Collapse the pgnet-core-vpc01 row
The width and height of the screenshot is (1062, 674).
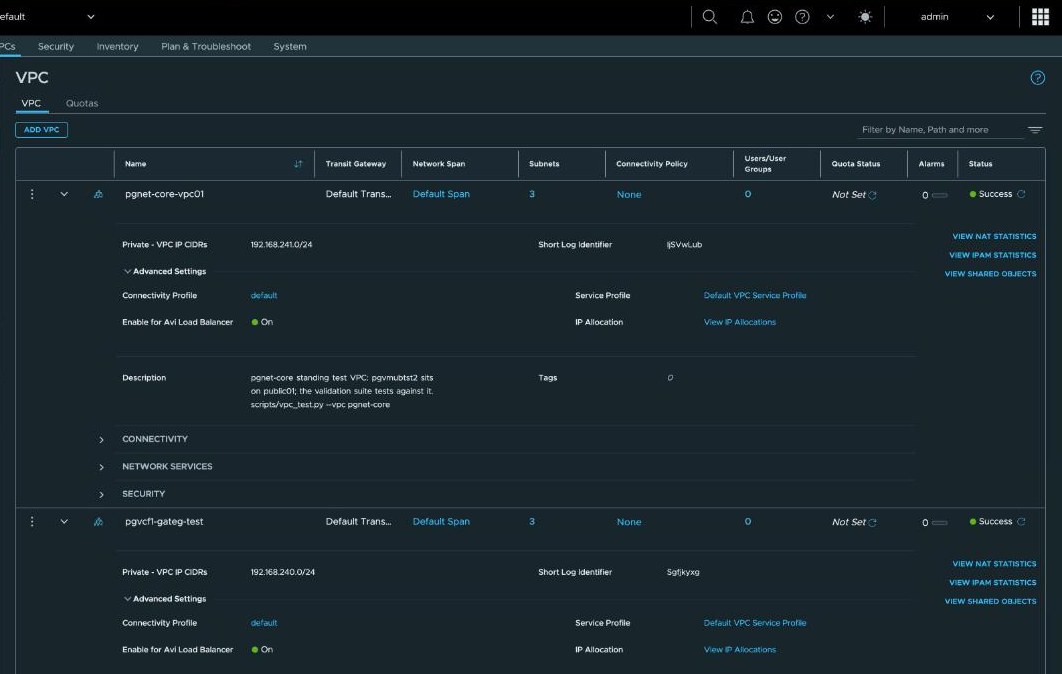(64, 194)
